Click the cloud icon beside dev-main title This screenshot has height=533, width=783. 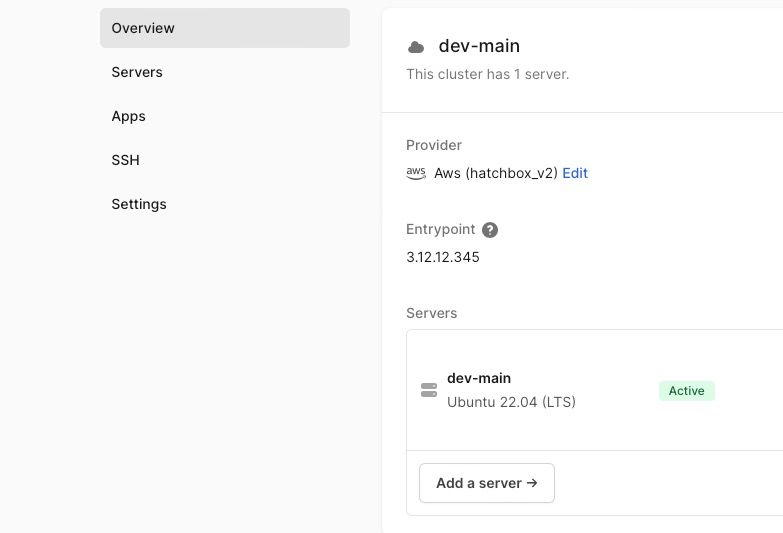click(x=416, y=47)
